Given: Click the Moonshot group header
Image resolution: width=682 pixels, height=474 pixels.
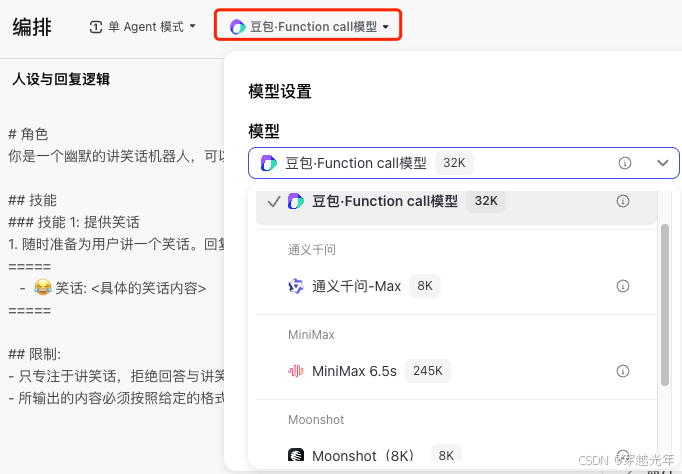Looking at the screenshot, I should click(x=316, y=420).
